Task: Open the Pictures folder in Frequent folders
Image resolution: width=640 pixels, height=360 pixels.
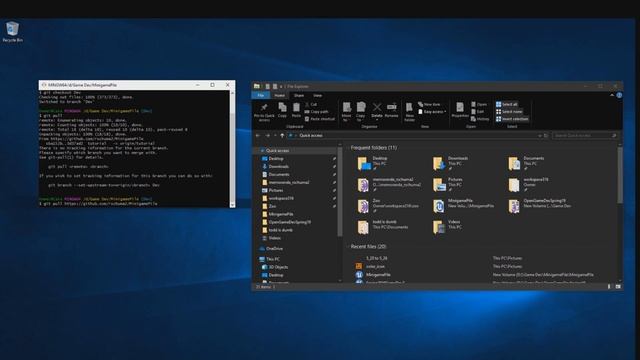Action: tap(448, 184)
